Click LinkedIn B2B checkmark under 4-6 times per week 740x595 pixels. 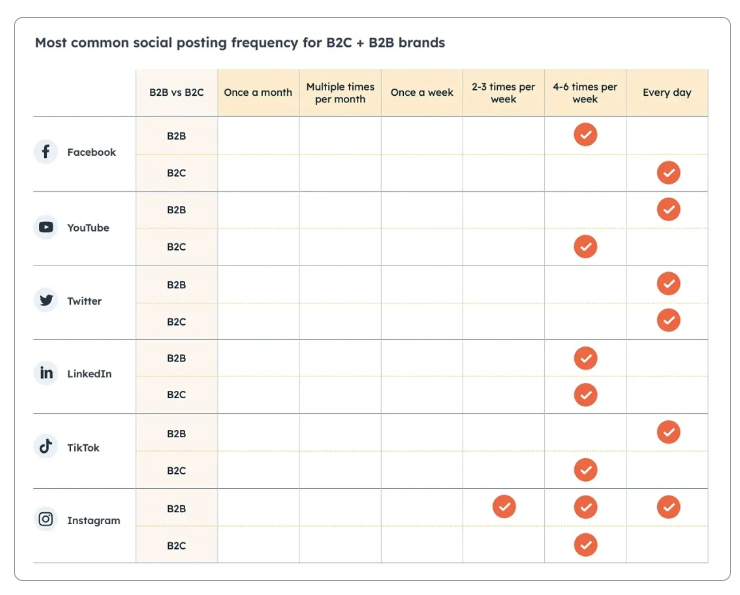(x=585, y=358)
